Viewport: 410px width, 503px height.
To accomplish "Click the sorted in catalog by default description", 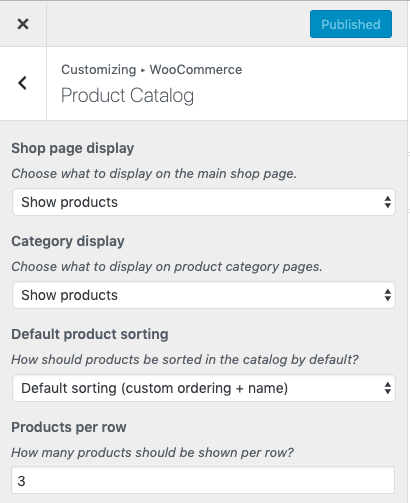I will (185, 360).
